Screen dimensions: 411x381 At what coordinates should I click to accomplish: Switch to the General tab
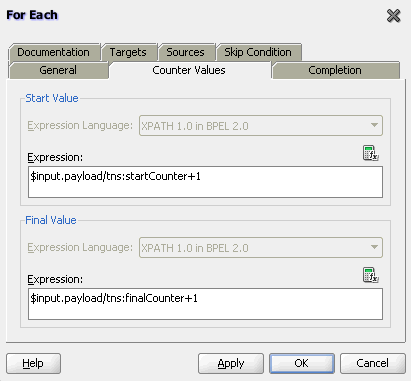tap(58, 70)
